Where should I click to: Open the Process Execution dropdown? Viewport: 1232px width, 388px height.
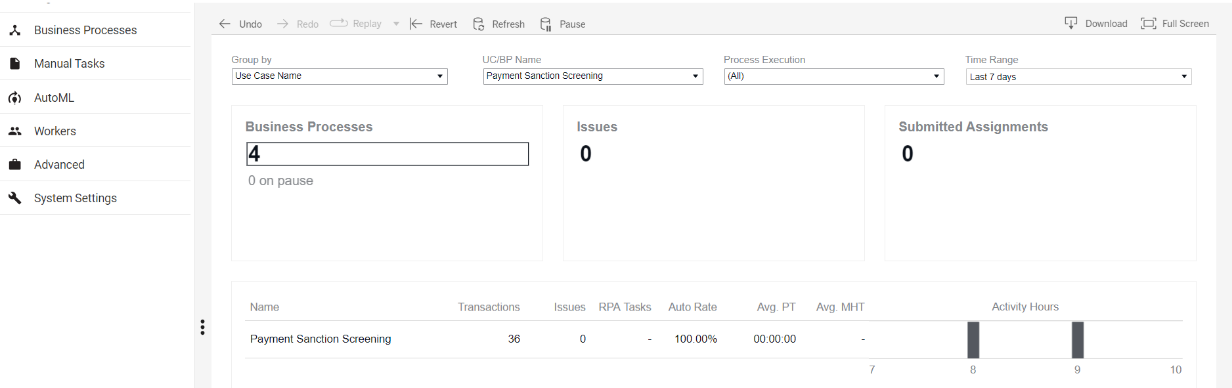coord(834,76)
